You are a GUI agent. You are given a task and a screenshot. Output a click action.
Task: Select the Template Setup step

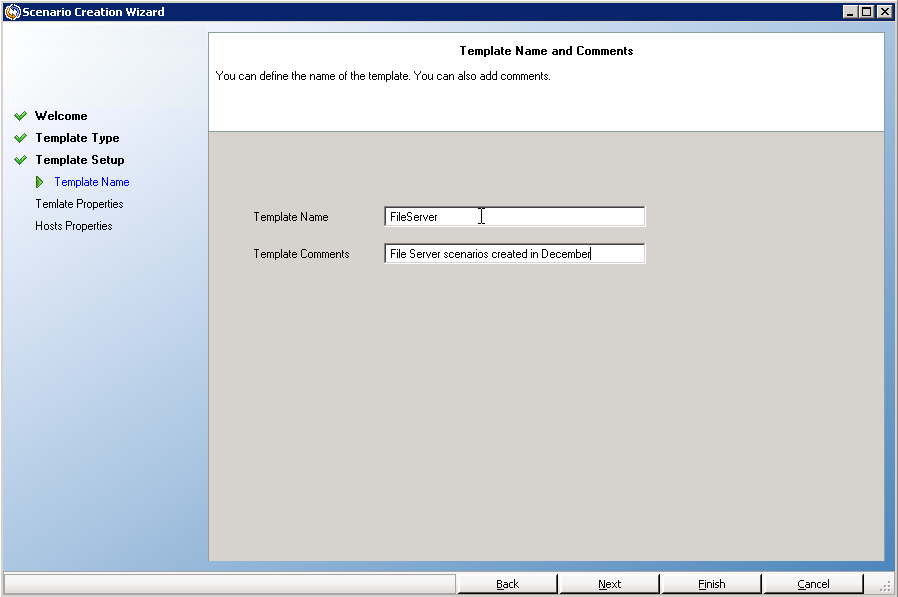coord(80,160)
